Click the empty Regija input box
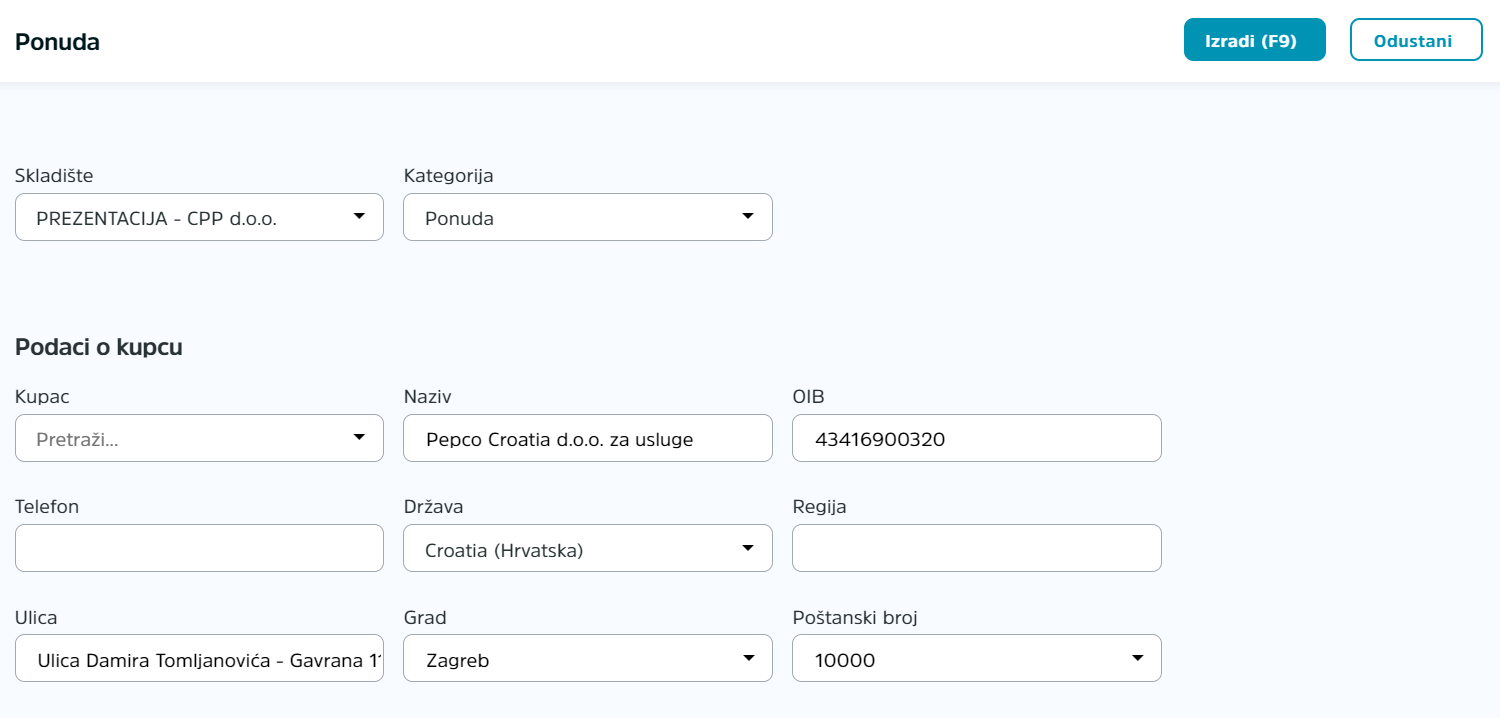 (977, 548)
